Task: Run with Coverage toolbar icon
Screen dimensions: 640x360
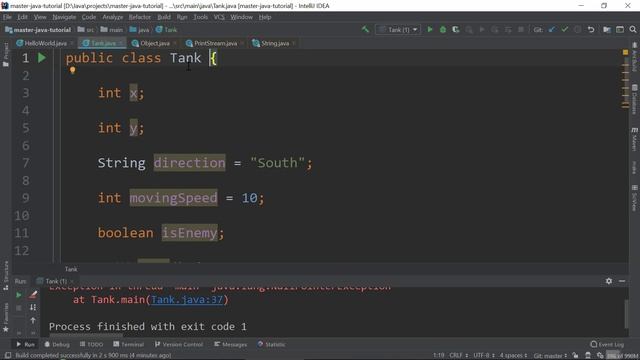Action: (x=456, y=29)
